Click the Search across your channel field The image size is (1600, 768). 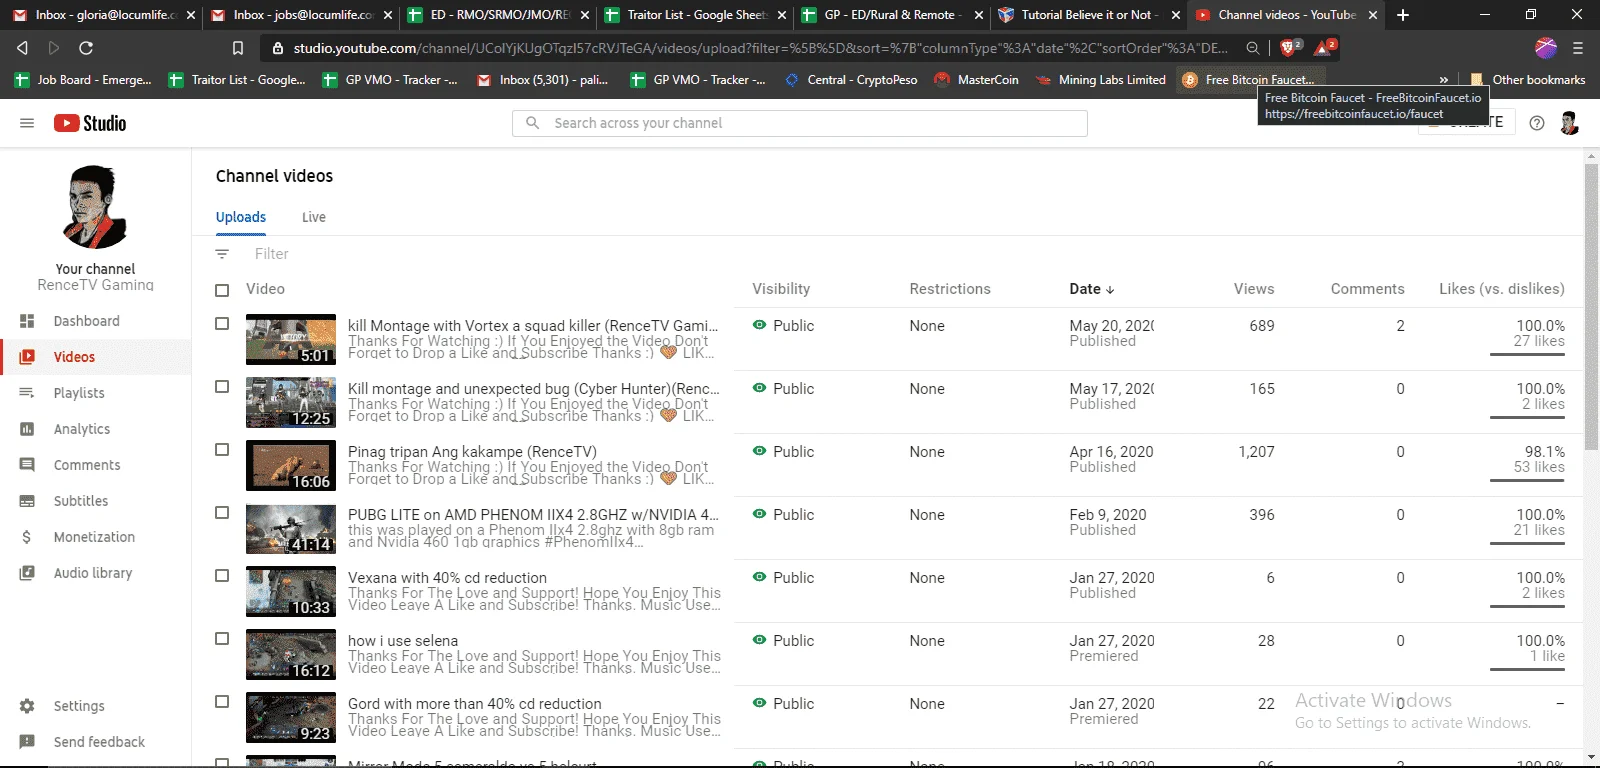tap(800, 123)
